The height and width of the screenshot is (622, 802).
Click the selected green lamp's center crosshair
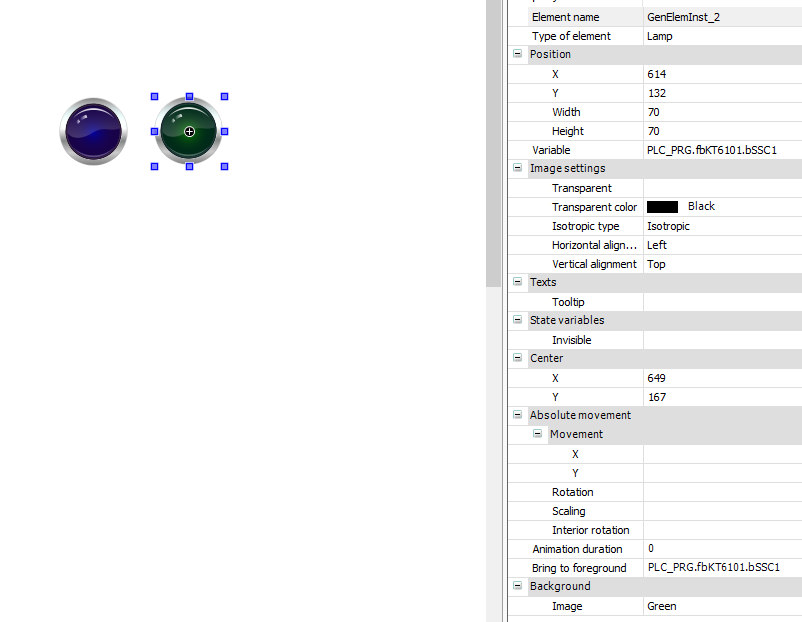pos(189,132)
